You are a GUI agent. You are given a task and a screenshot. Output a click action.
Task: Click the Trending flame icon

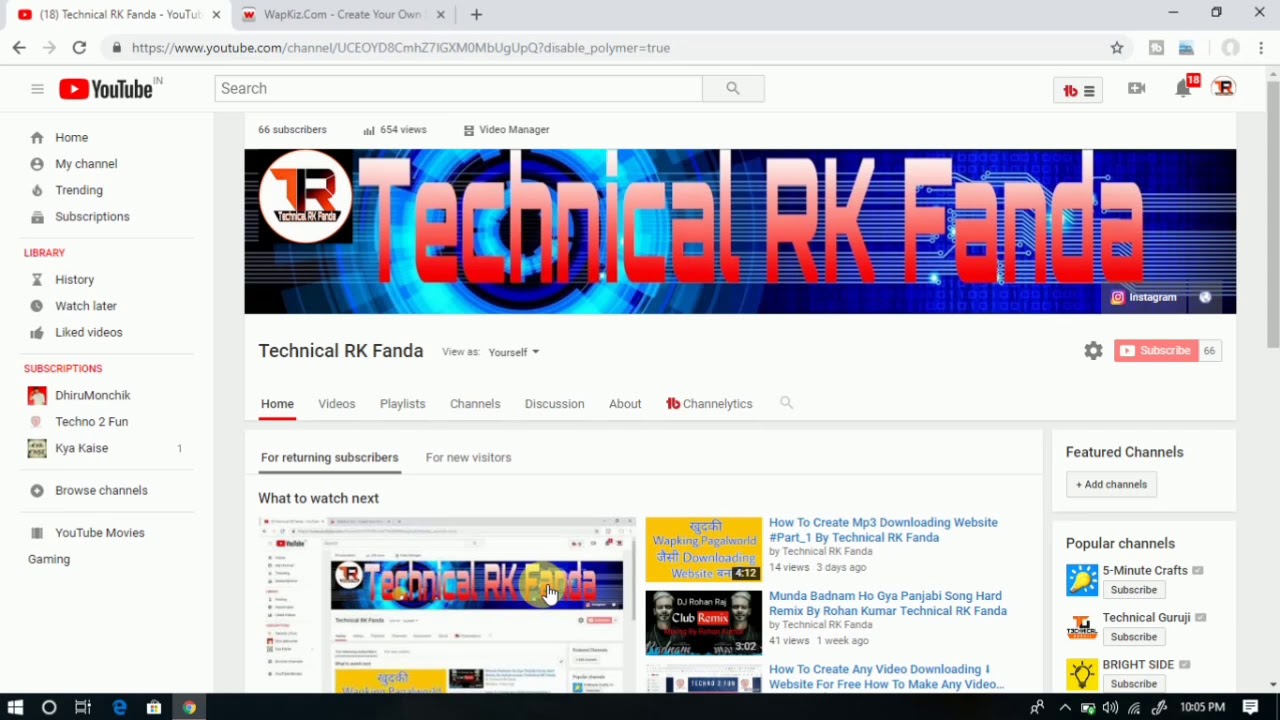pos(37,190)
